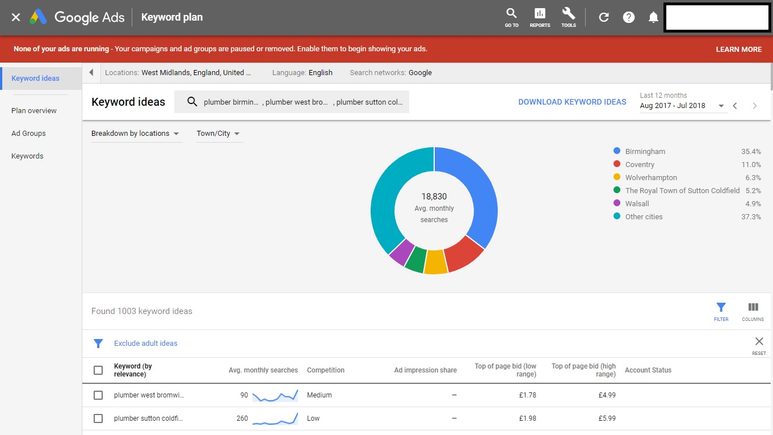Screen dimensions: 773x435
Task: Check the plumber west bromwich row checkbox
Action: pos(98,395)
